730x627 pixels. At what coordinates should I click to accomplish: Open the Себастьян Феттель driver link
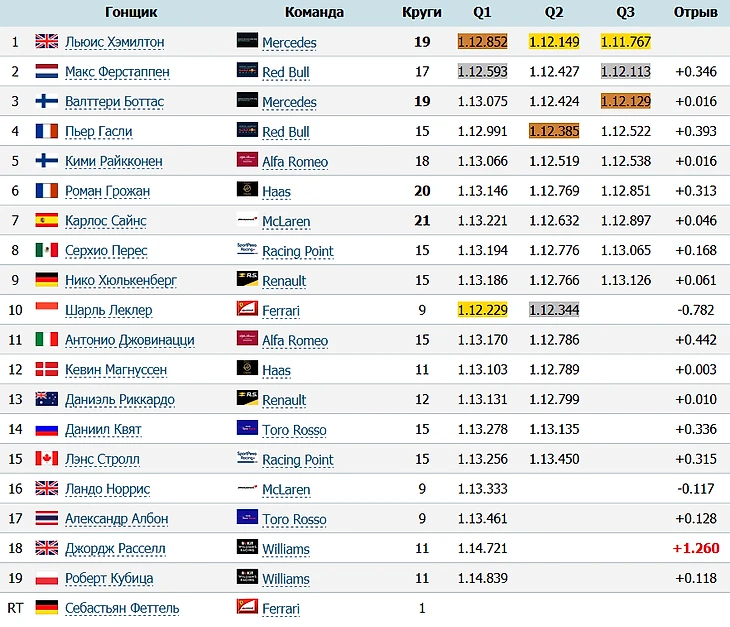pos(122,608)
